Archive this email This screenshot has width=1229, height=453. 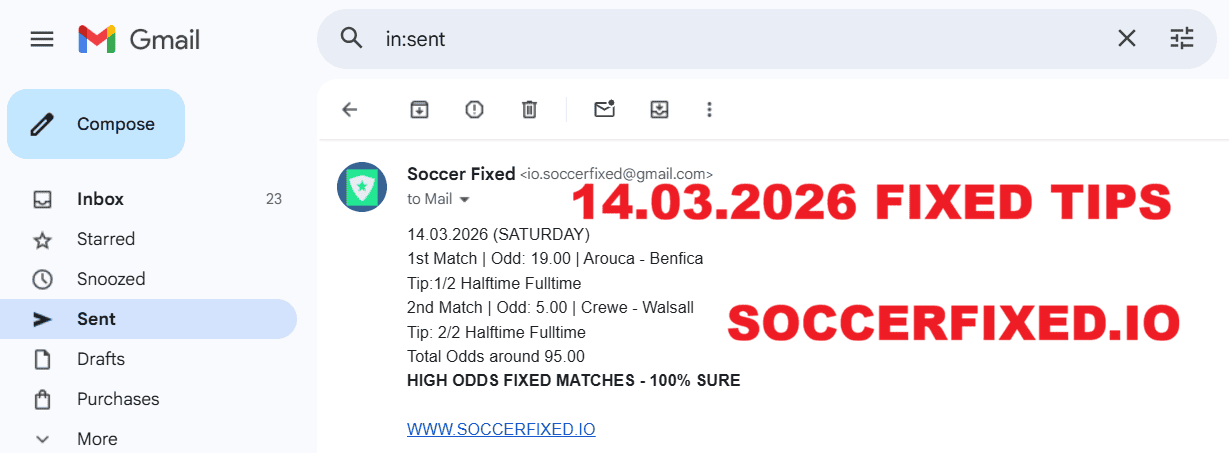(x=419, y=110)
